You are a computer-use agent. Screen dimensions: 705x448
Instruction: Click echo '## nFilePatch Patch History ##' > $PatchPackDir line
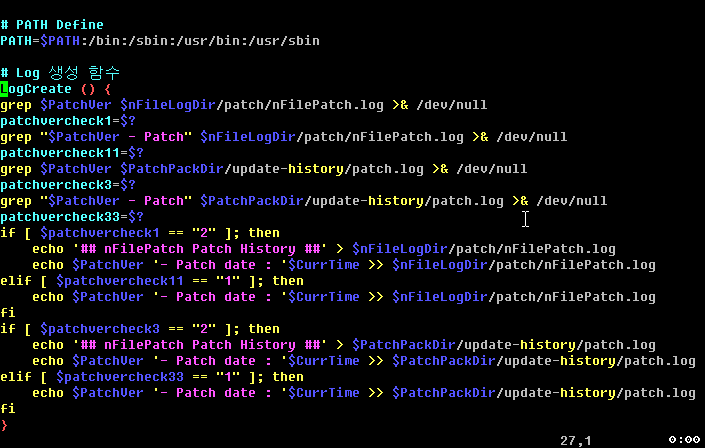point(344,345)
